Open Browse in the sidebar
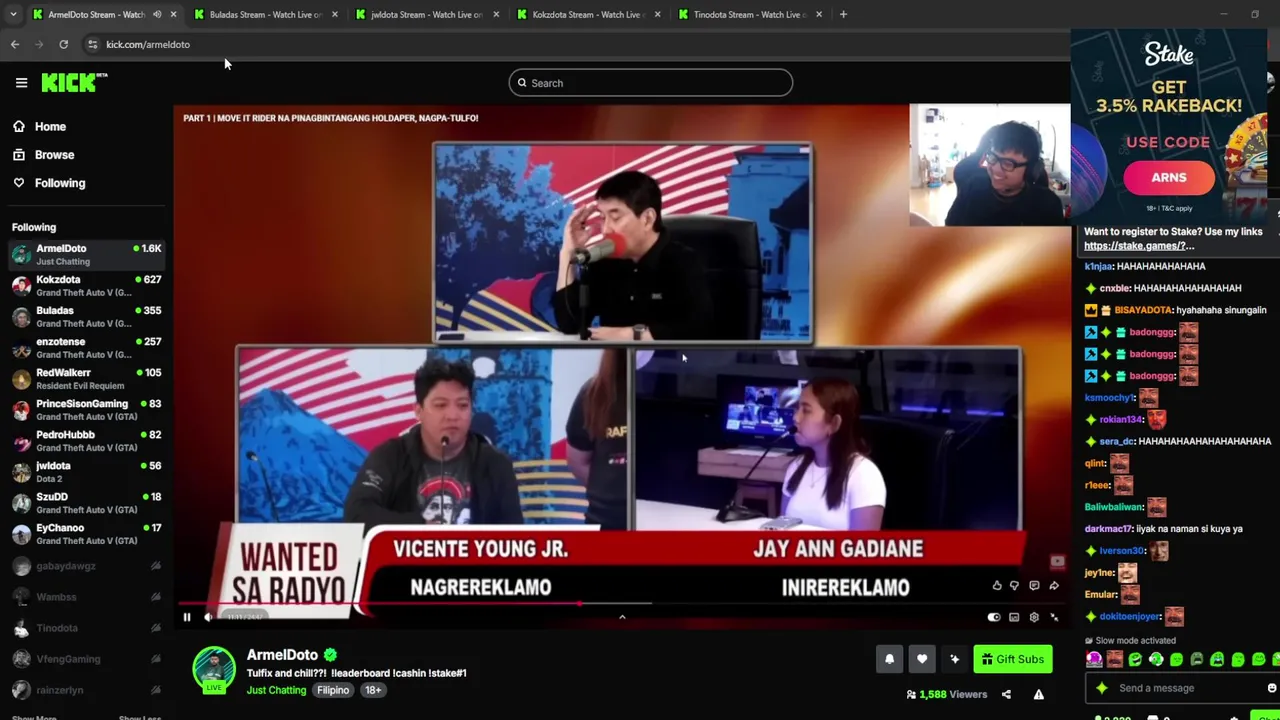The width and height of the screenshot is (1280, 720). 43,155
